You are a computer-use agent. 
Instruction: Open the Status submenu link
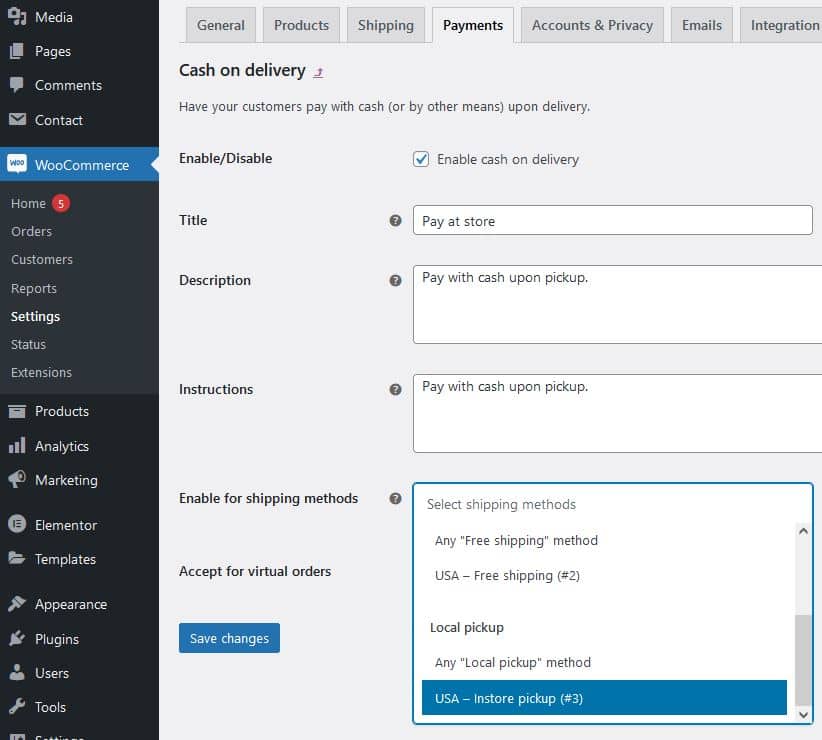pyautogui.click(x=28, y=344)
